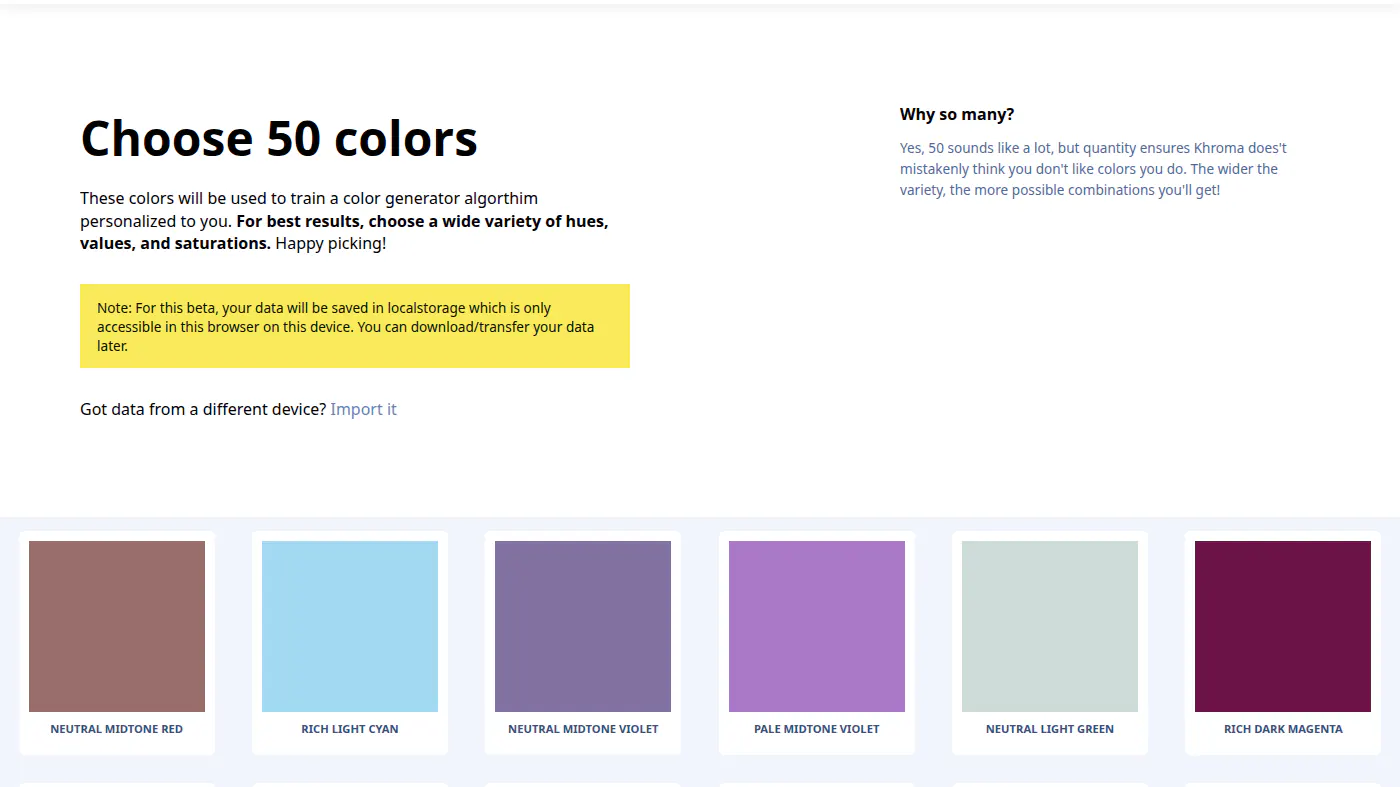
Task: Choose the Neutral Midtone Violet swatch
Action: (x=583, y=626)
